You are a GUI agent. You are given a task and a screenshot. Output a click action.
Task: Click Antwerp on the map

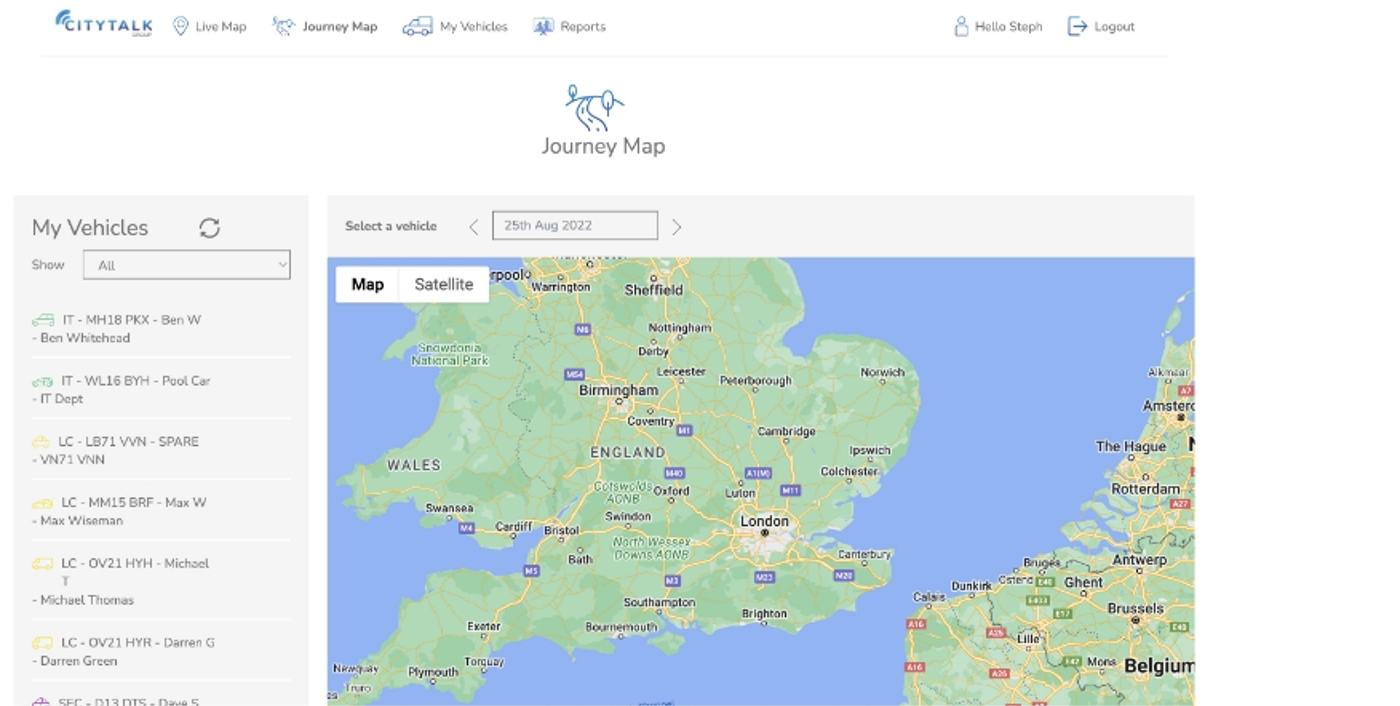point(1140,560)
